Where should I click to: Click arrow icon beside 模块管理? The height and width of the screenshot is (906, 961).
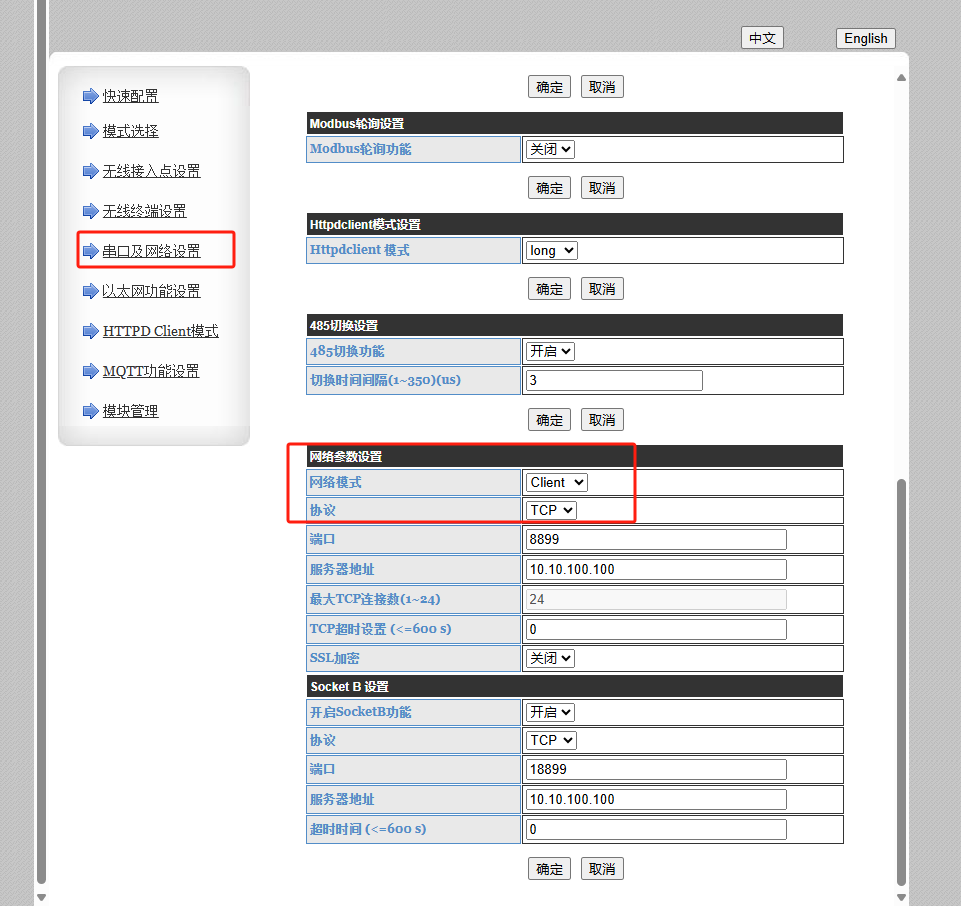pos(90,411)
